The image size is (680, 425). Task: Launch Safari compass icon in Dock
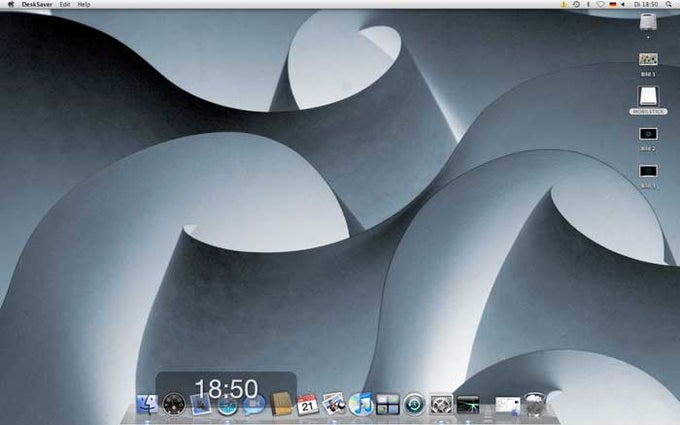pos(227,405)
